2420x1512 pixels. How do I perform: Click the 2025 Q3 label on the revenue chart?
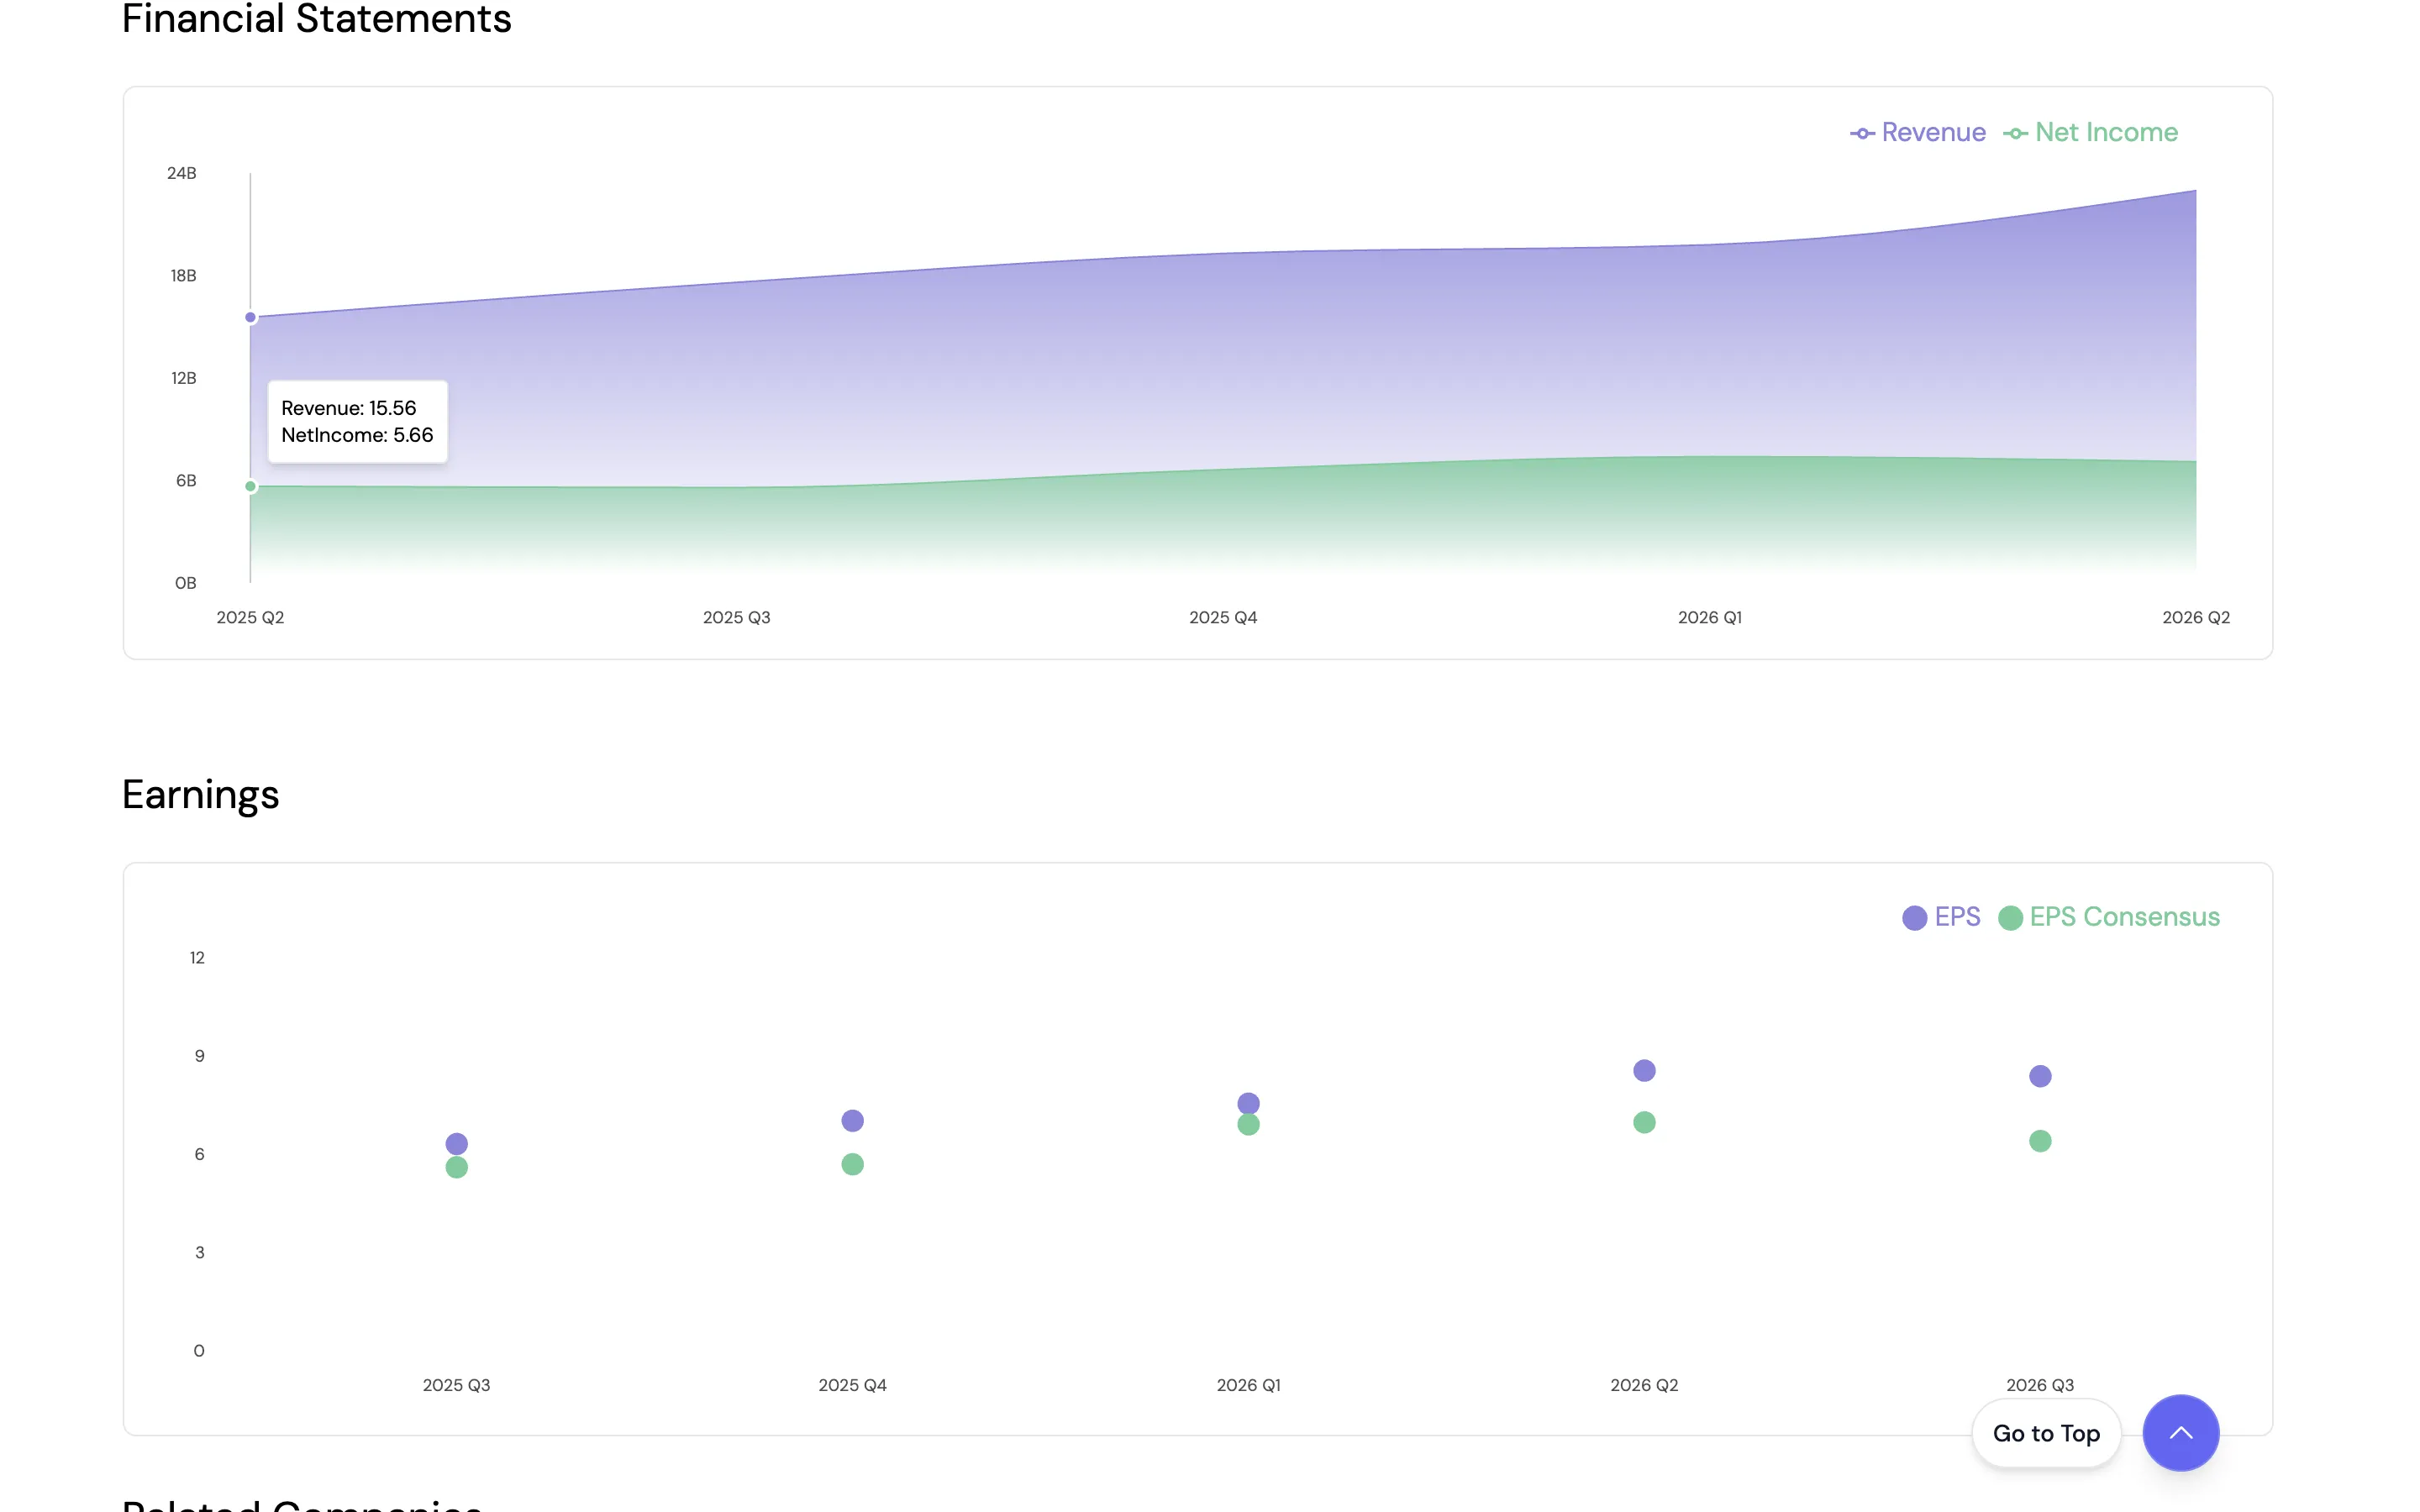pos(736,617)
